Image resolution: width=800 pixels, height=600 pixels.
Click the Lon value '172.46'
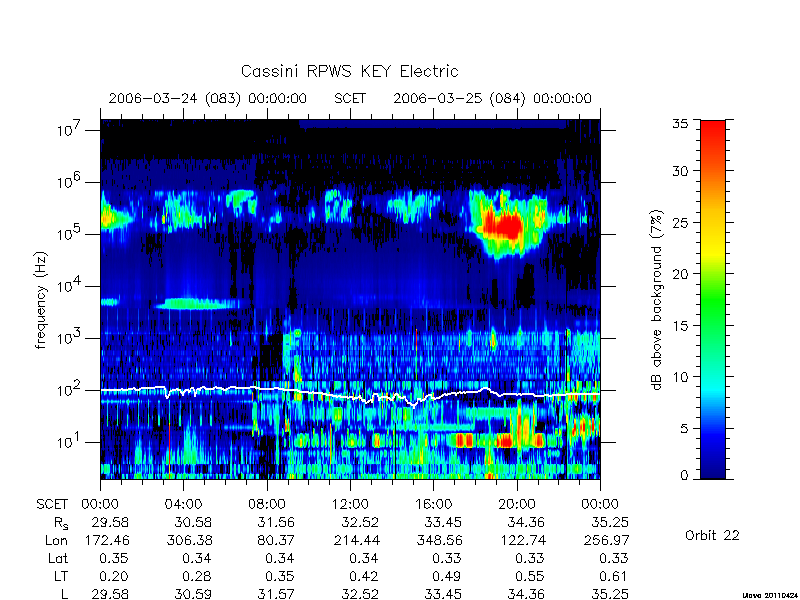click(x=107, y=540)
